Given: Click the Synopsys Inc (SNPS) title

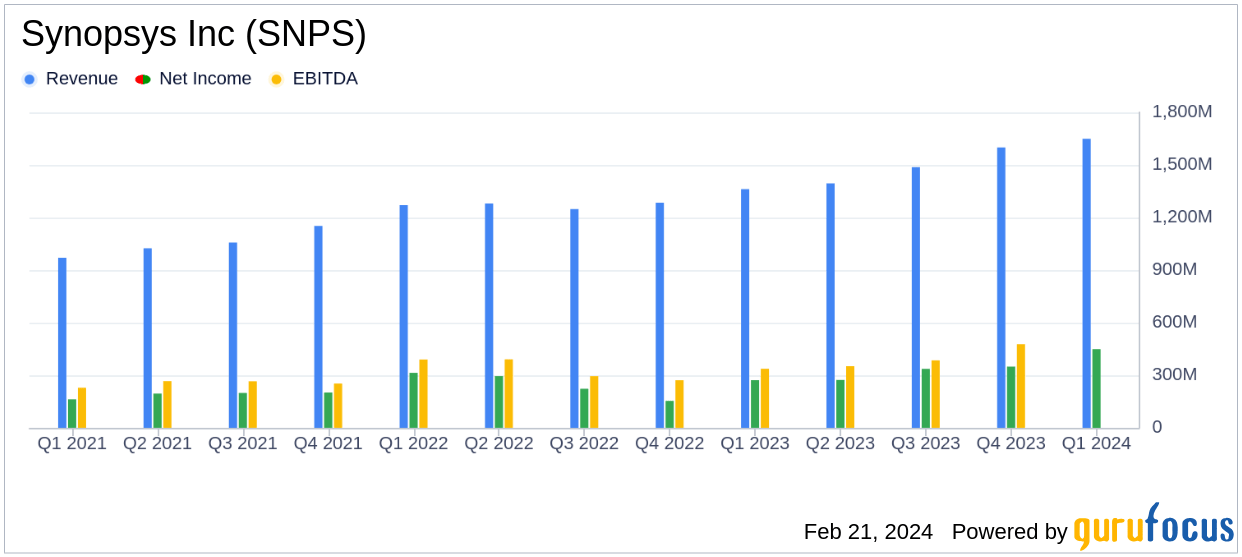Looking at the screenshot, I should point(194,34).
